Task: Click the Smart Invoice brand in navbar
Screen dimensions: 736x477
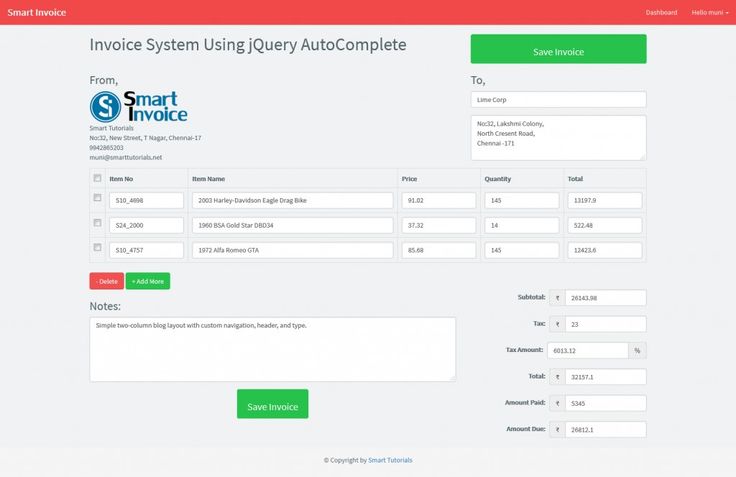Action: (x=37, y=13)
